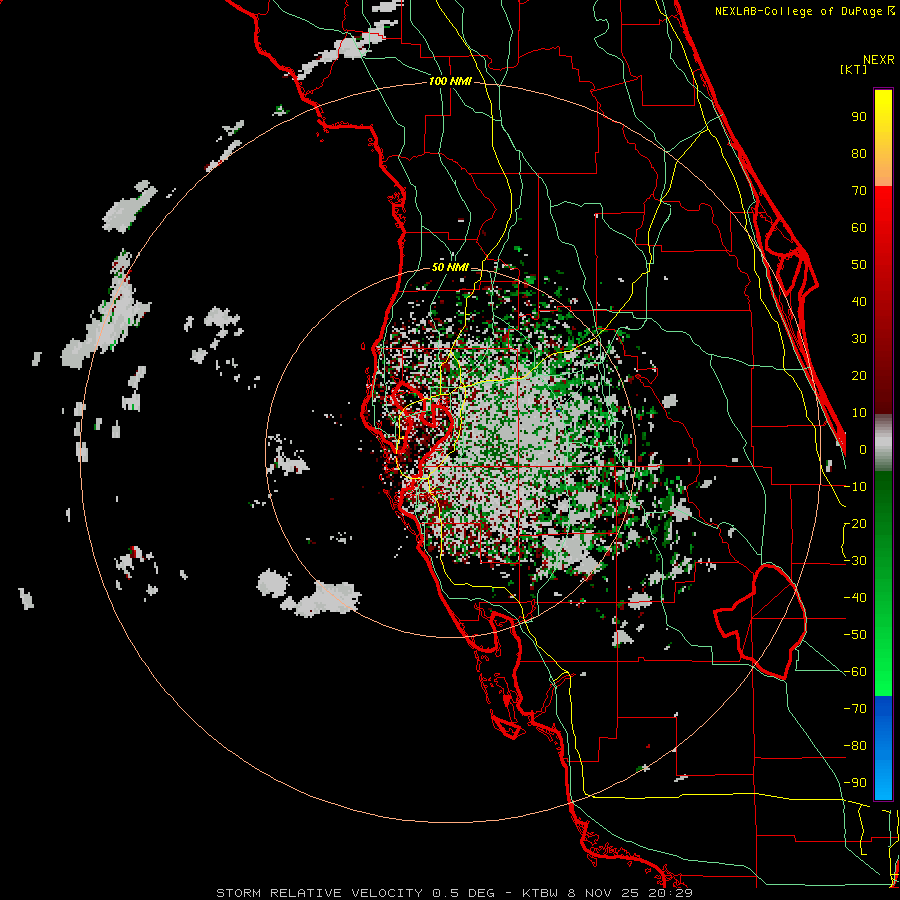The width and height of the screenshot is (900, 900).
Task: Select the -40 value on velocity scale
Action: click(x=855, y=598)
